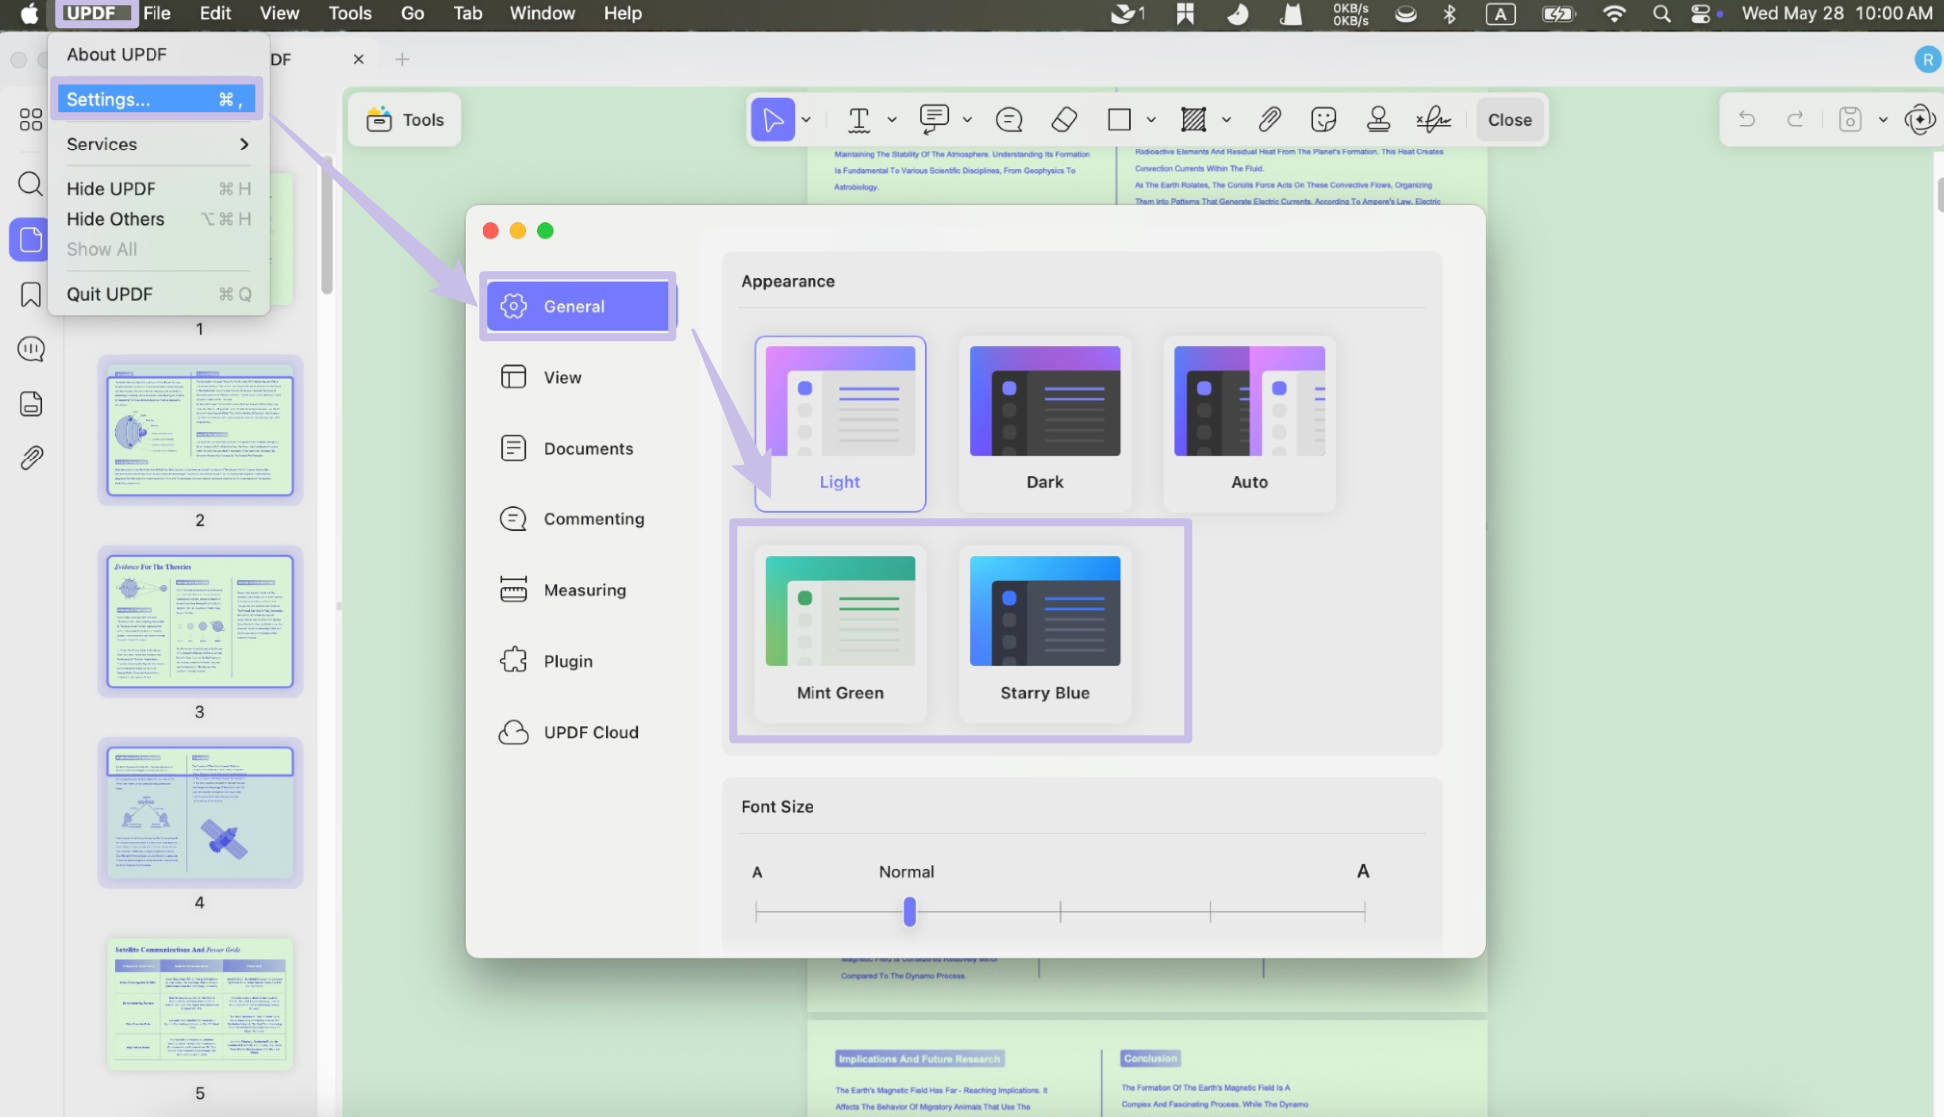Screen dimensions: 1944x1117
Task: Select the Text comment tool
Action: point(858,120)
